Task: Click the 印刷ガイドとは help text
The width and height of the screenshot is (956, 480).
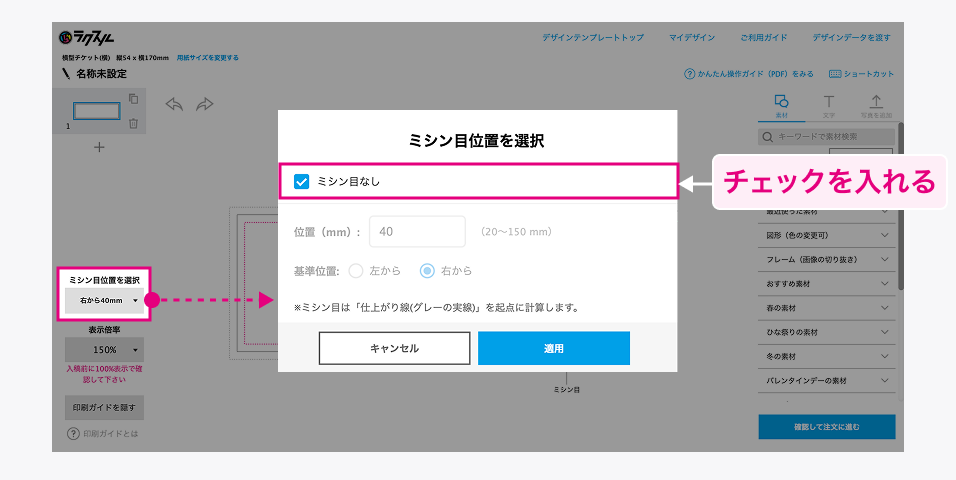Action: pos(111,434)
